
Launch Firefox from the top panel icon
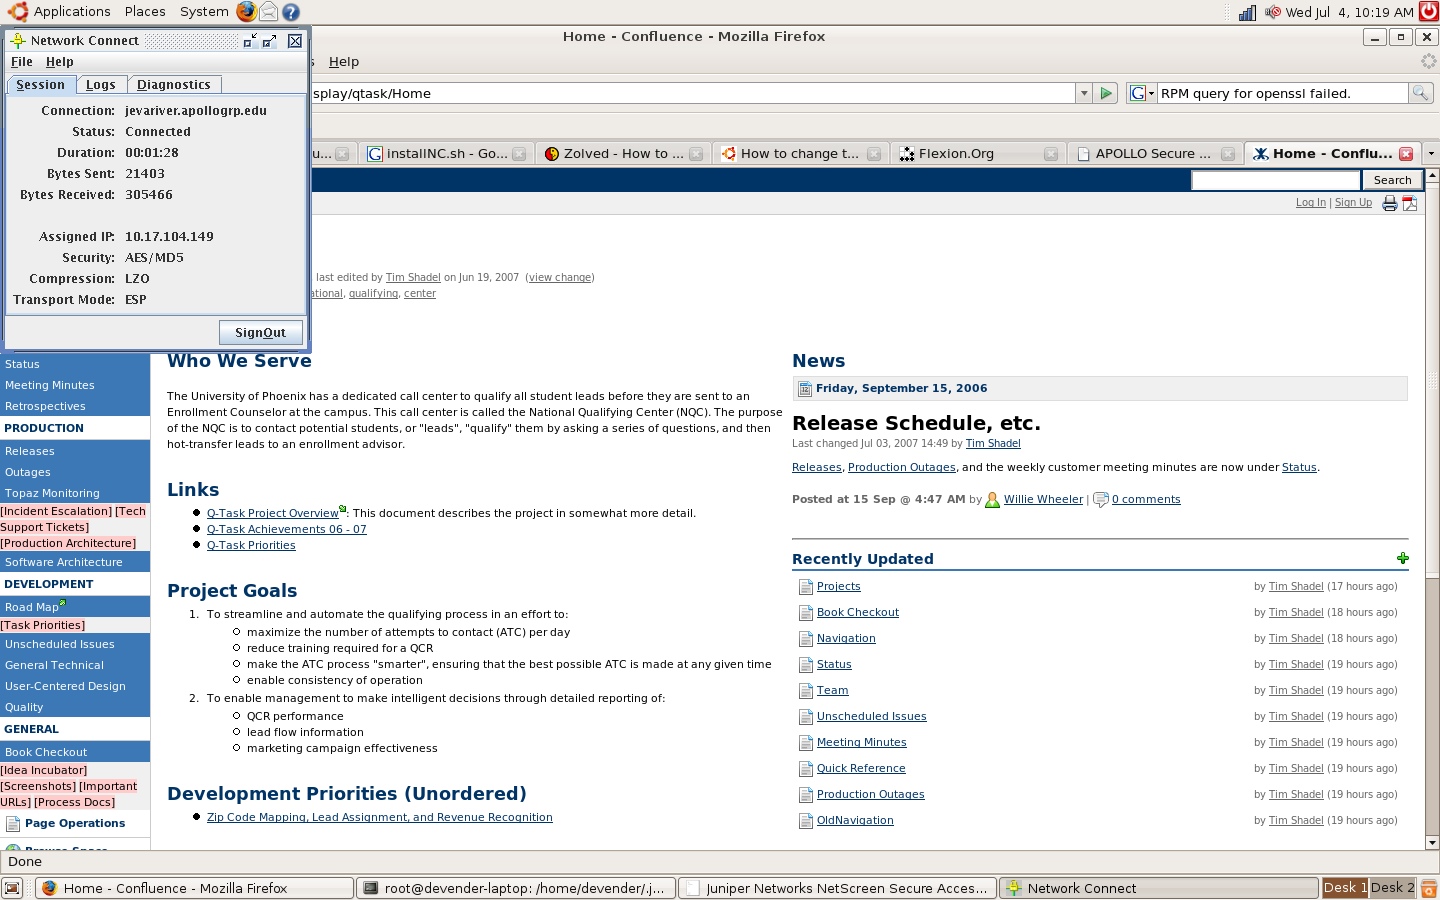click(247, 12)
